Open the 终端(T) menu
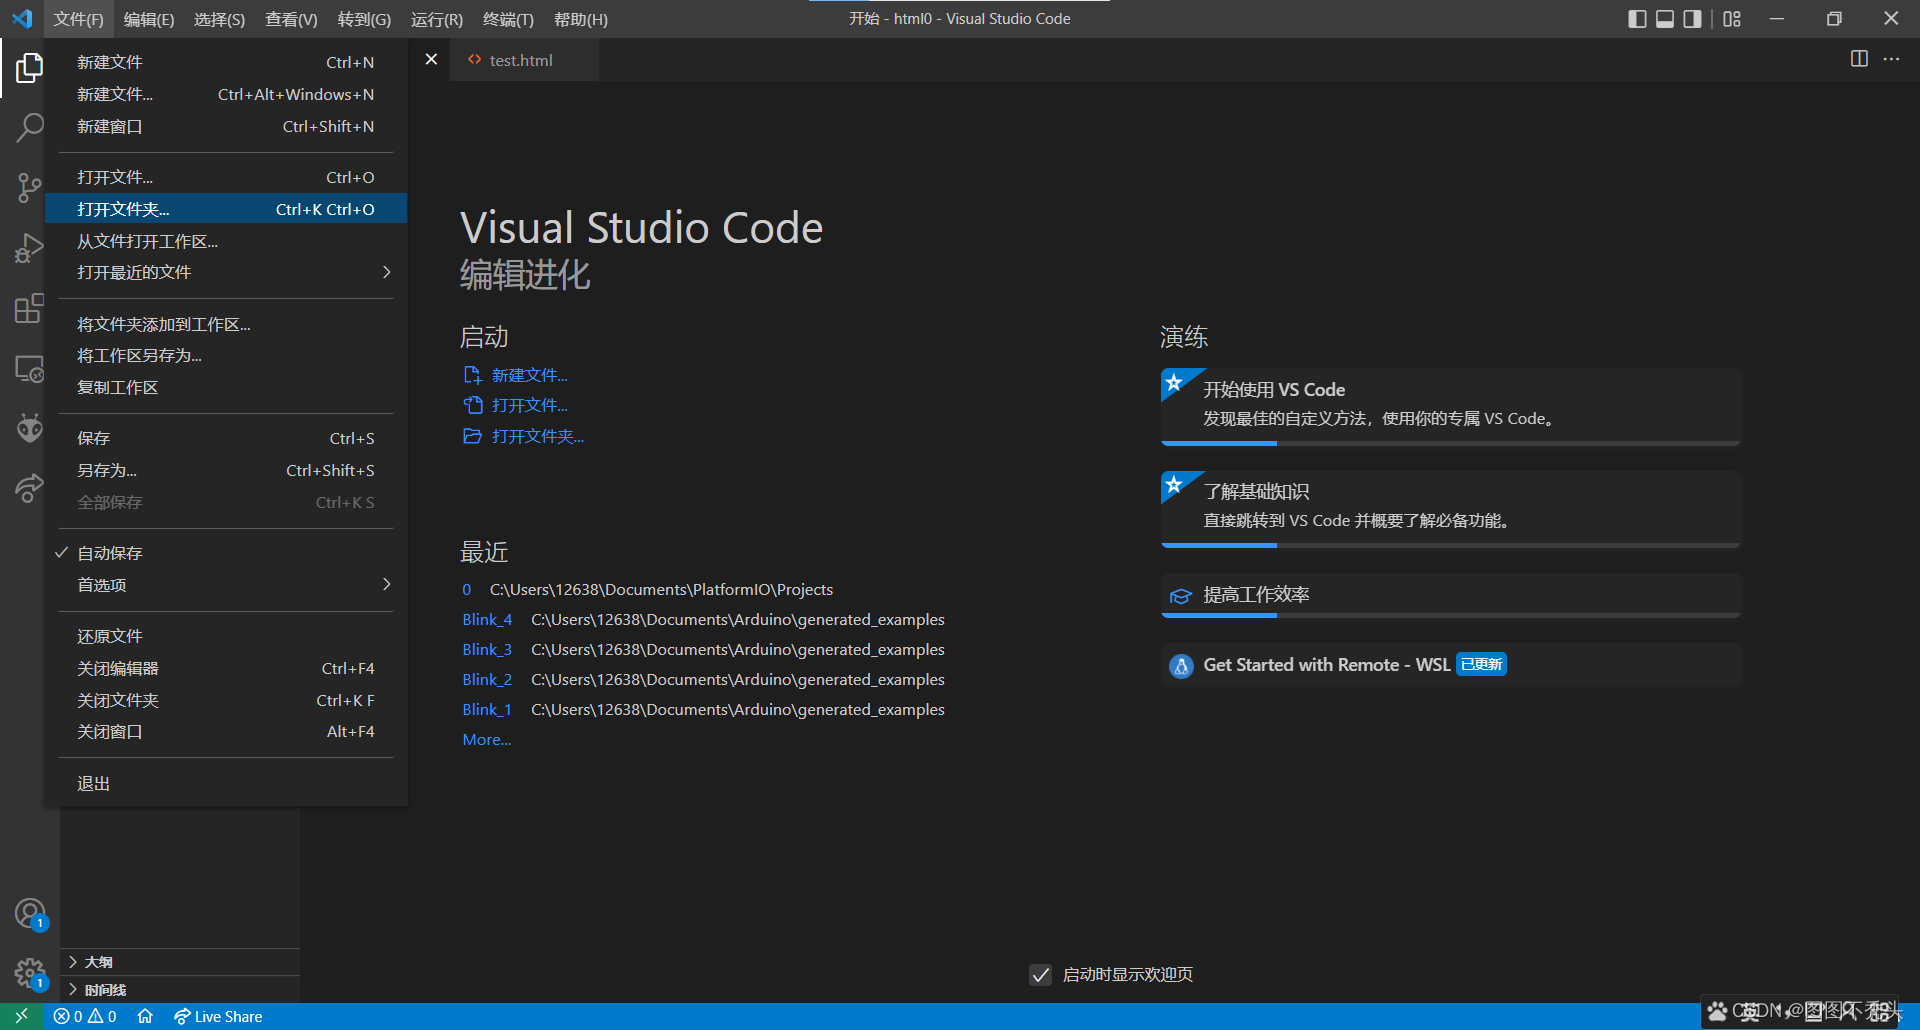This screenshot has width=1920, height=1030. pyautogui.click(x=508, y=19)
